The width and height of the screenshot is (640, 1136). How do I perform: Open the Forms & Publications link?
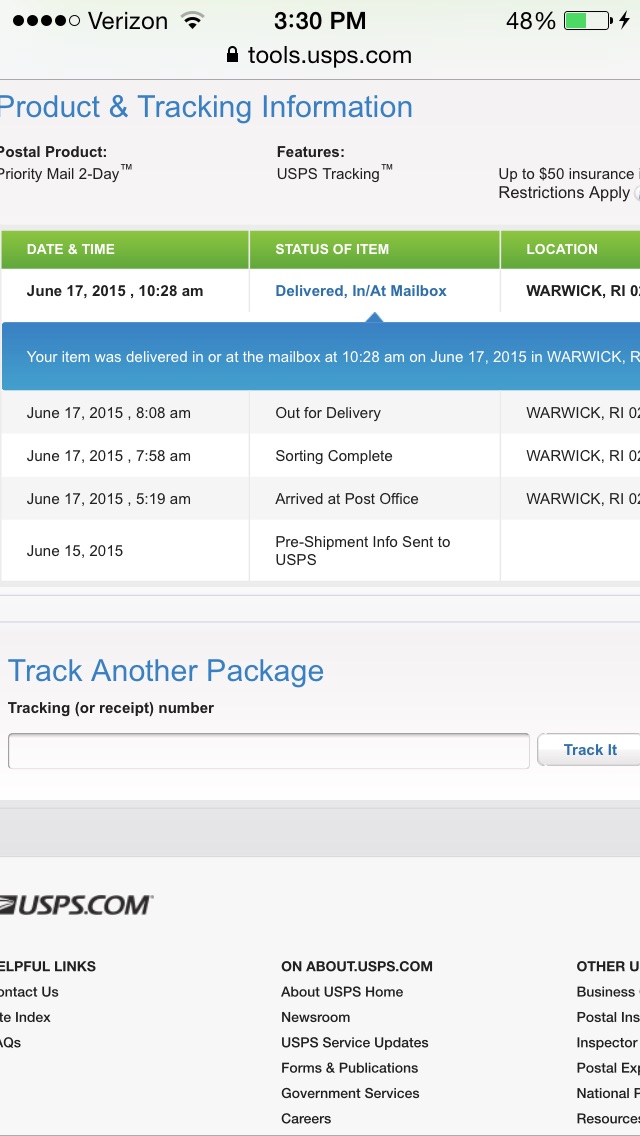tap(349, 1068)
